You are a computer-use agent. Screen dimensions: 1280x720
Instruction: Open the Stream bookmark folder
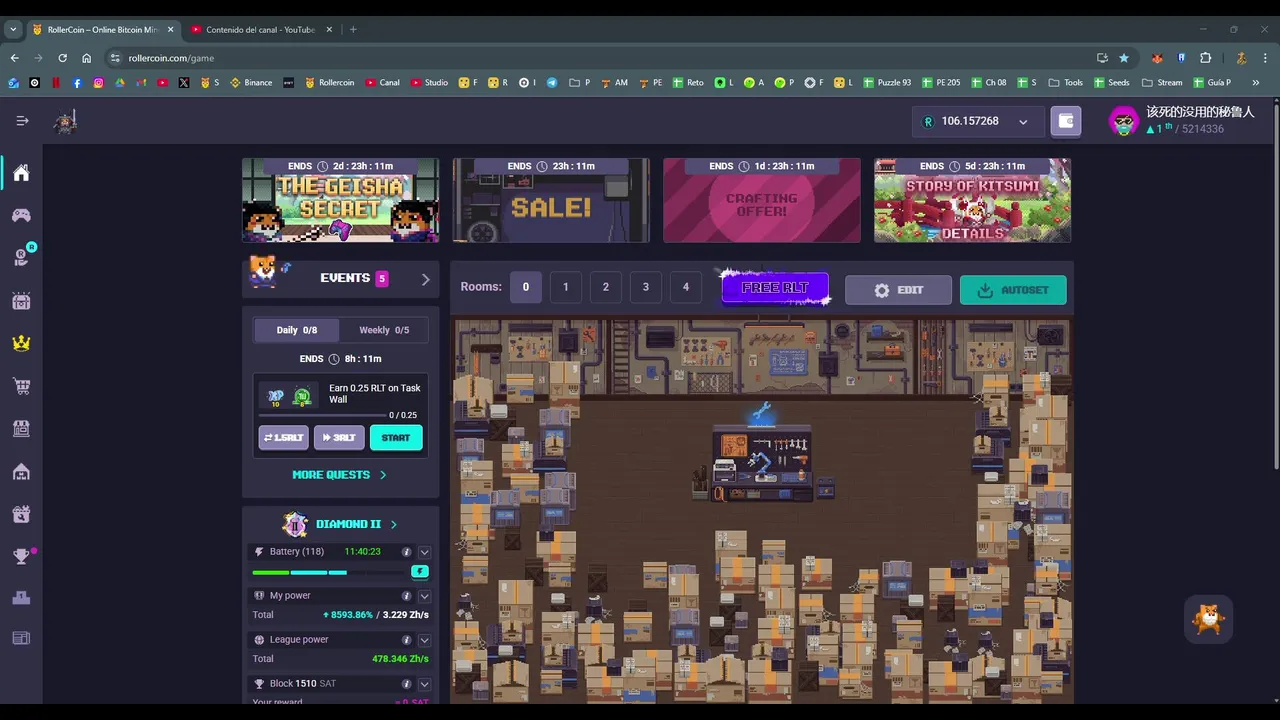click(x=1162, y=83)
